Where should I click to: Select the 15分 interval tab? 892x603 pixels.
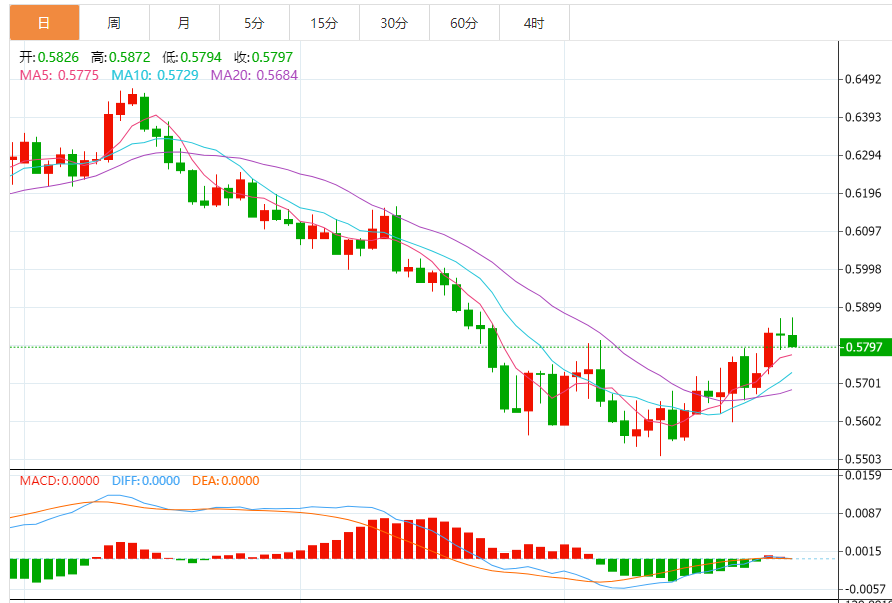point(324,22)
